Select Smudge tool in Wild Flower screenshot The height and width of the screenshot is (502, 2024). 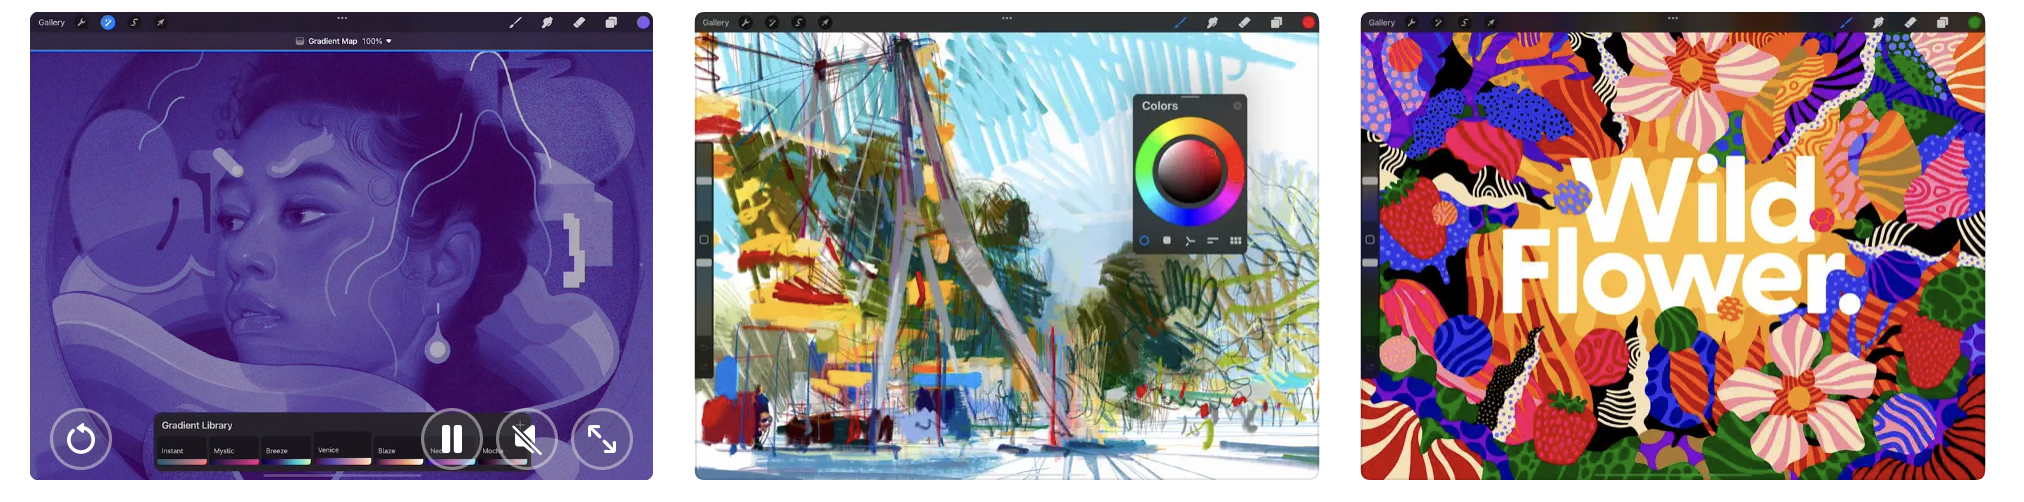[x=1878, y=22]
